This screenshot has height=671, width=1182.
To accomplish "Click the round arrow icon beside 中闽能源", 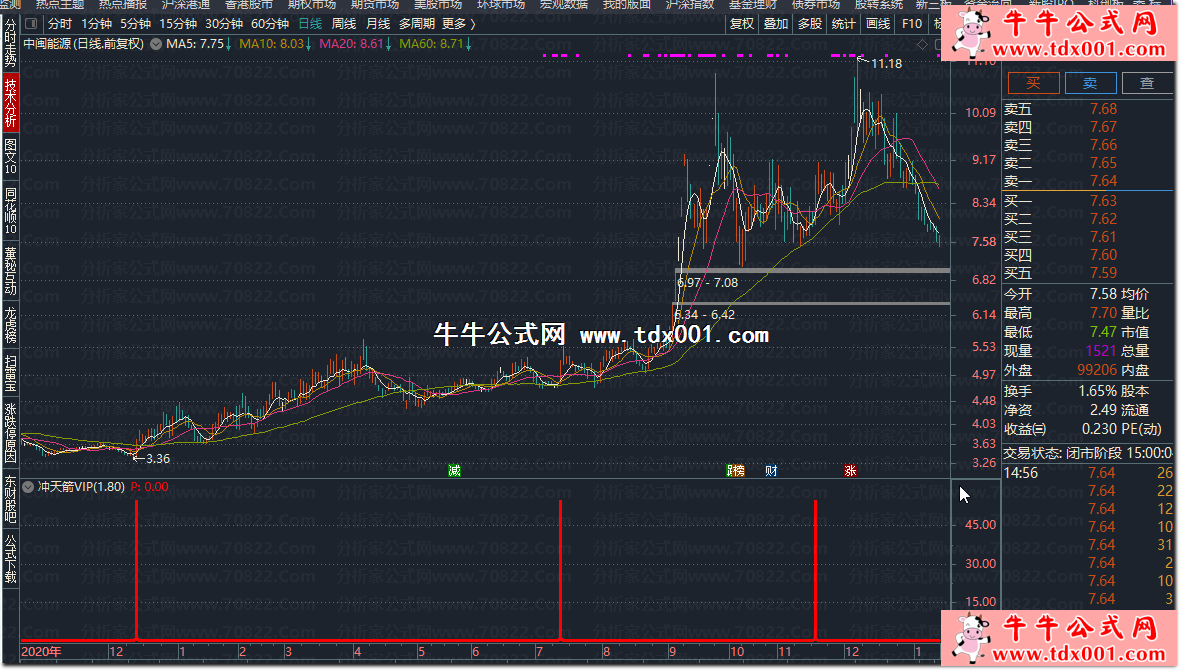I will click(x=156, y=44).
